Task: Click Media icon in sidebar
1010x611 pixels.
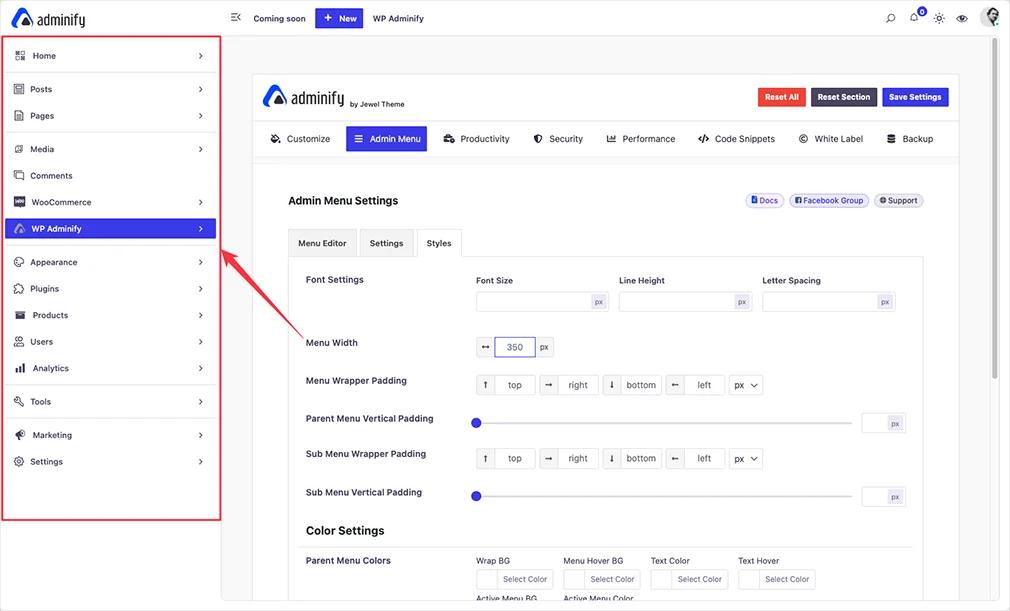Action: pos(19,149)
